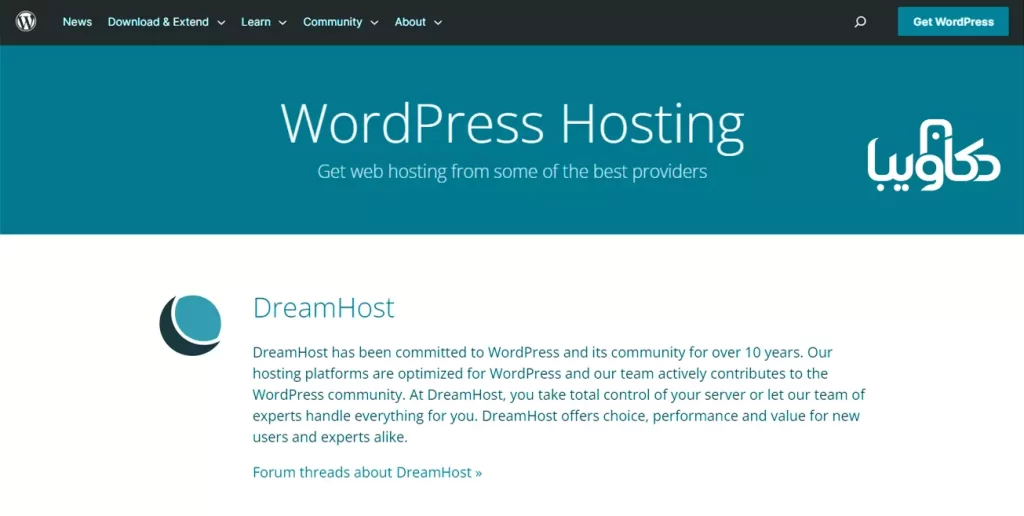Viewport: 1024px width, 516px height.
Task: Expand the chevron beside Learn
Action: (283, 22)
